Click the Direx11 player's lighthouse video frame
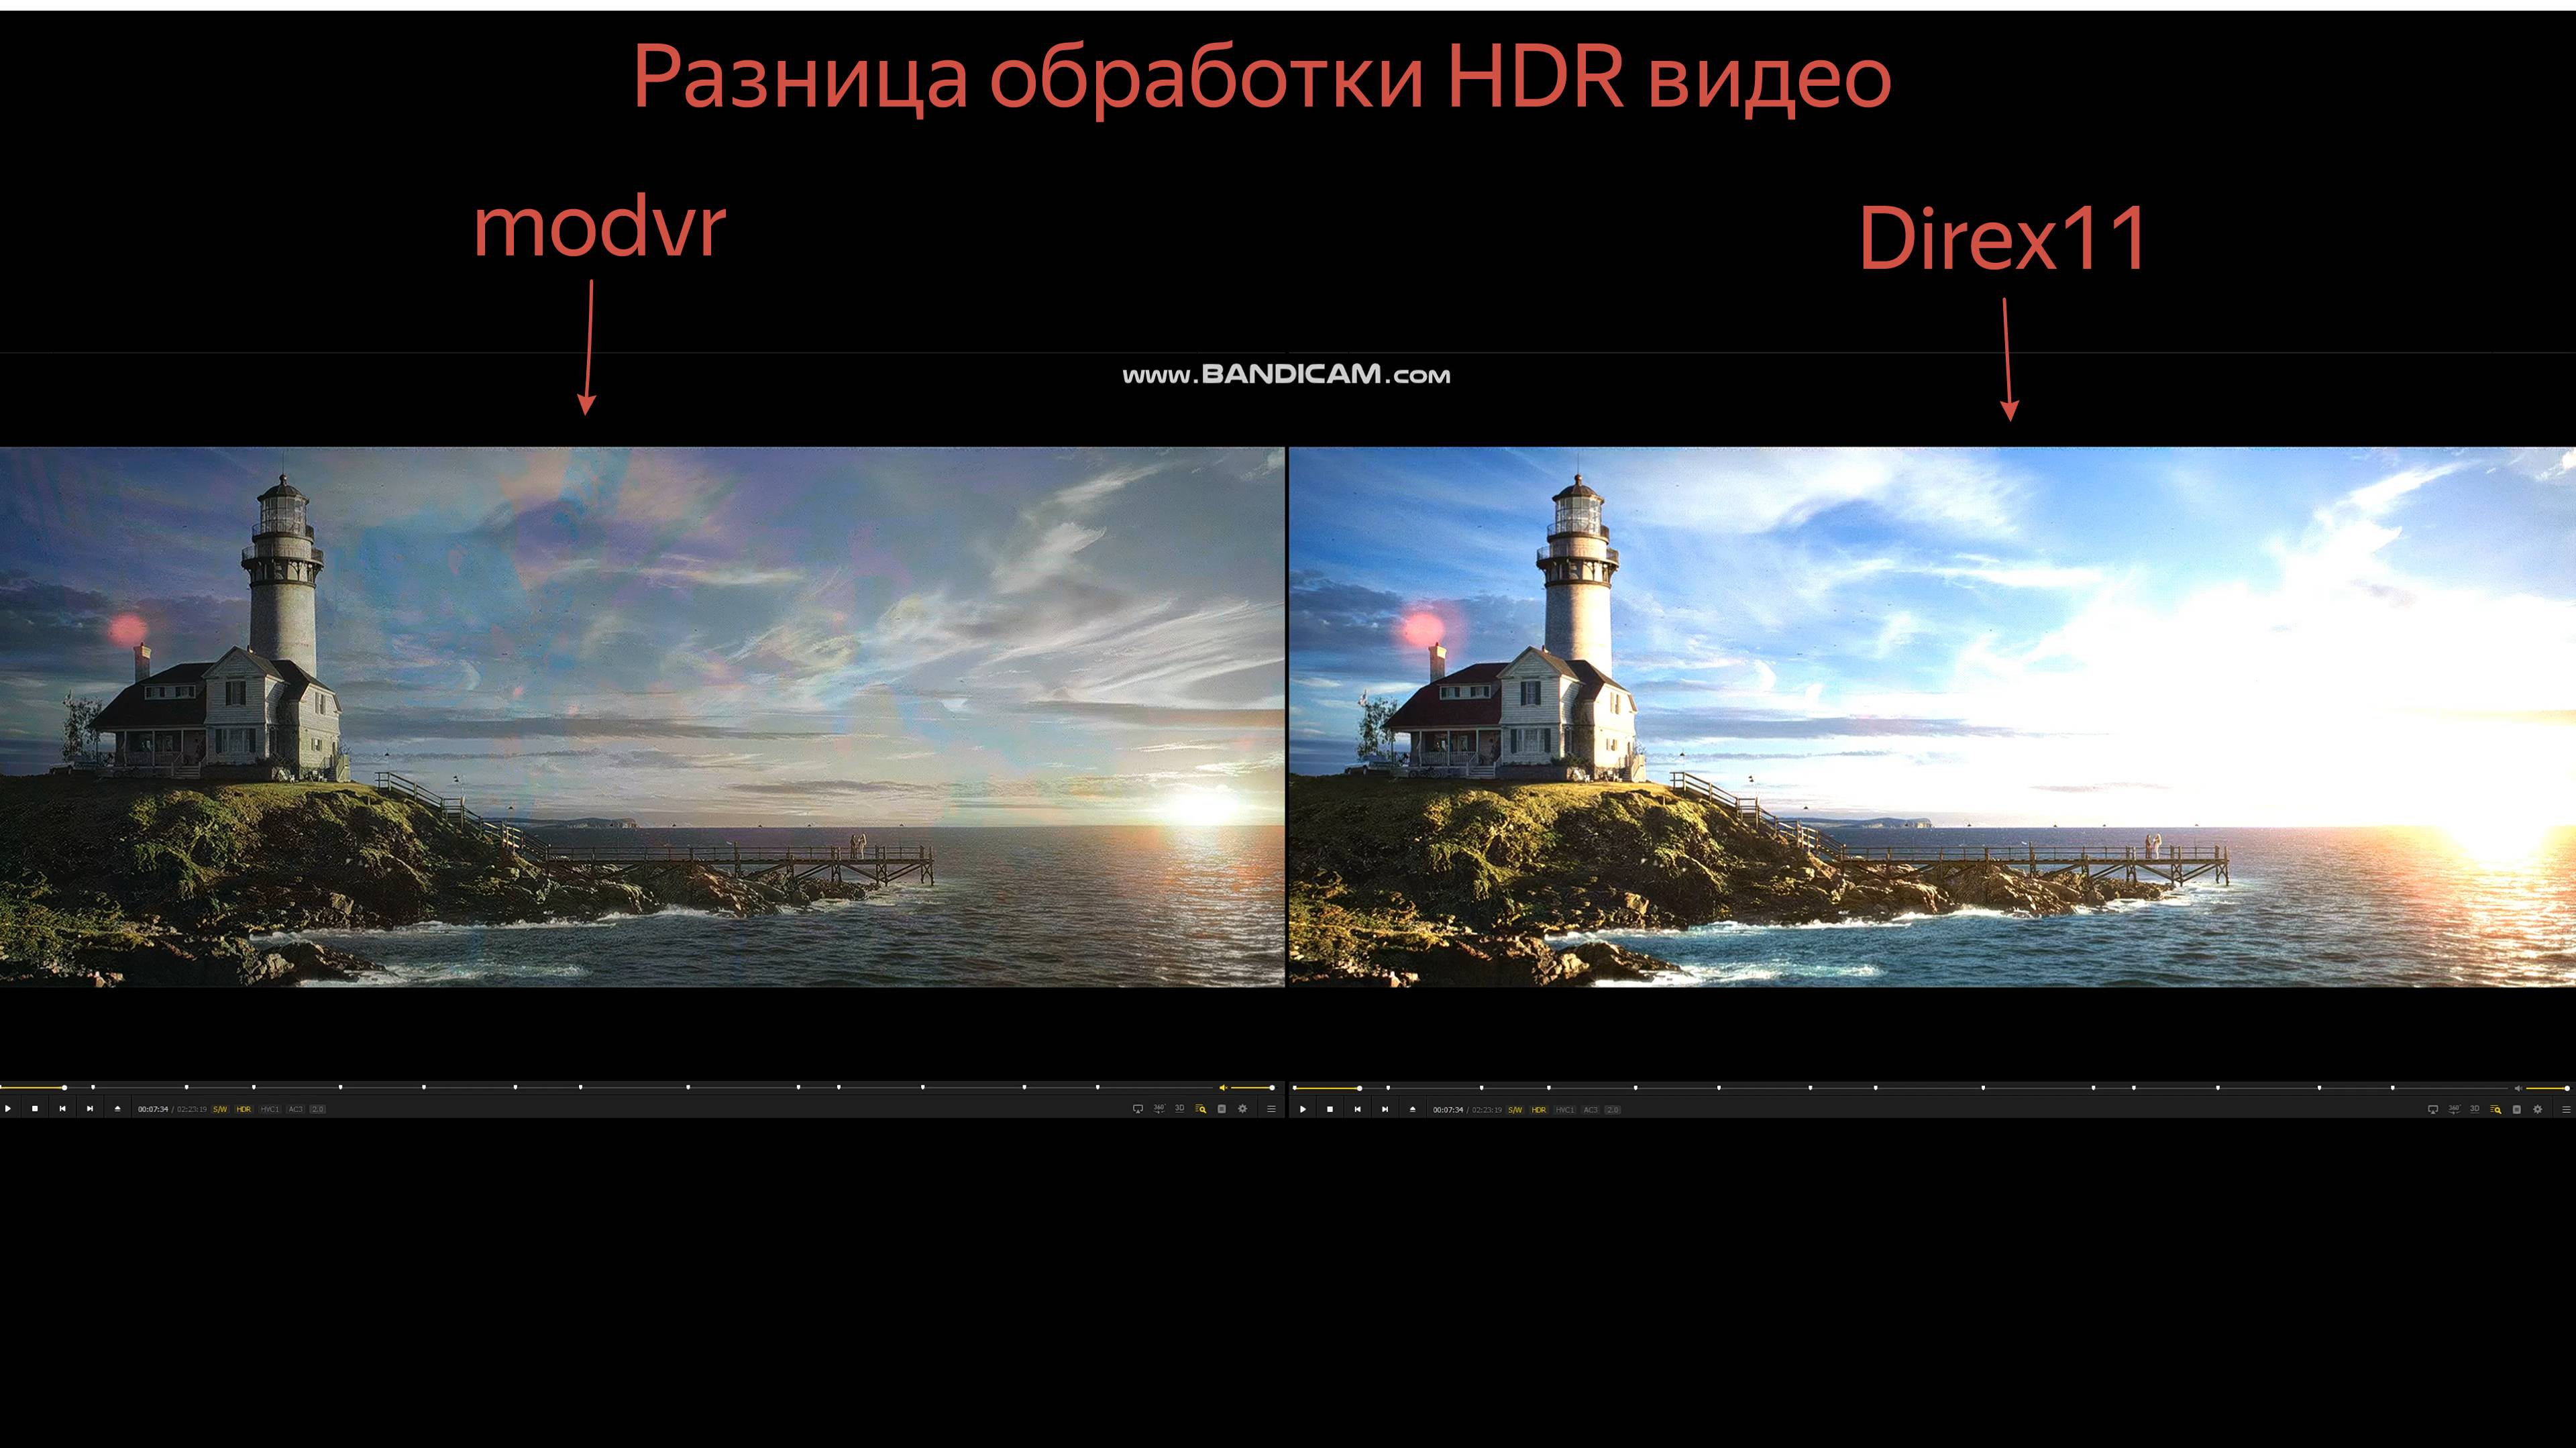Viewport: 2576px width, 1448px height. tap(1932, 717)
